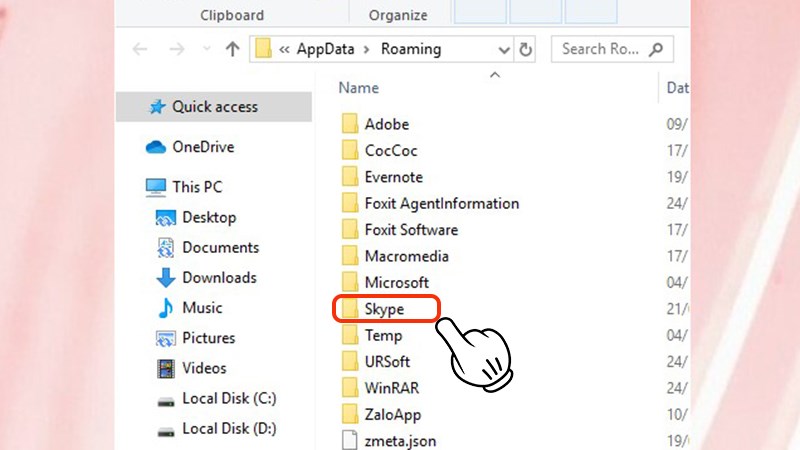Select Quick access in sidebar
800x450 pixels.
pyautogui.click(x=214, y=107)
